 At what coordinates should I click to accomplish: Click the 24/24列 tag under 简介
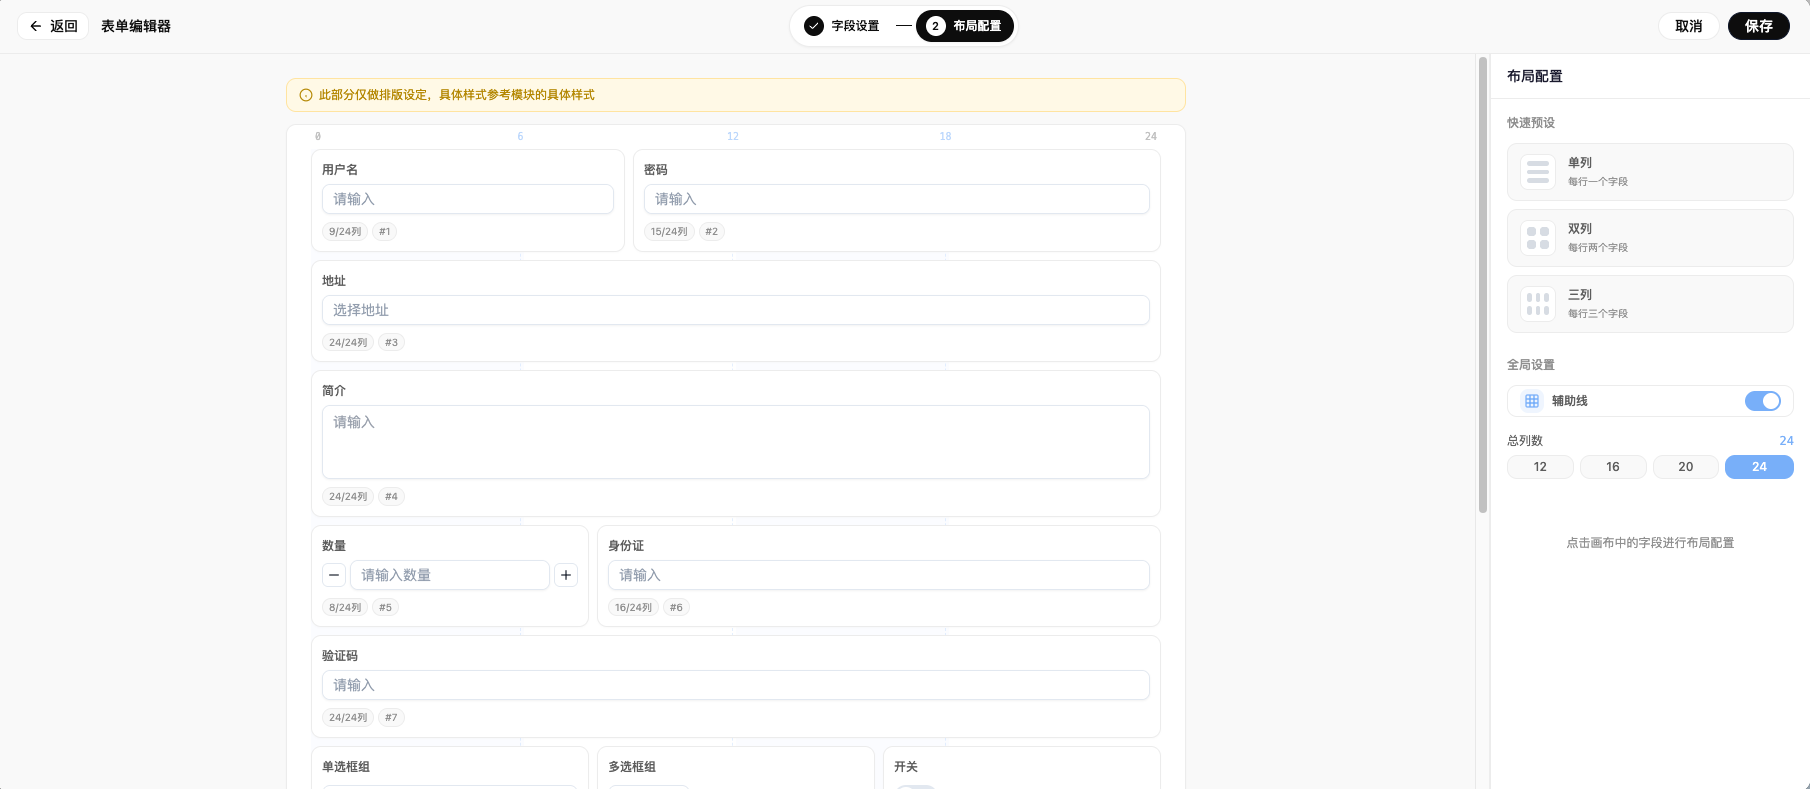click(x=348, y=497)
